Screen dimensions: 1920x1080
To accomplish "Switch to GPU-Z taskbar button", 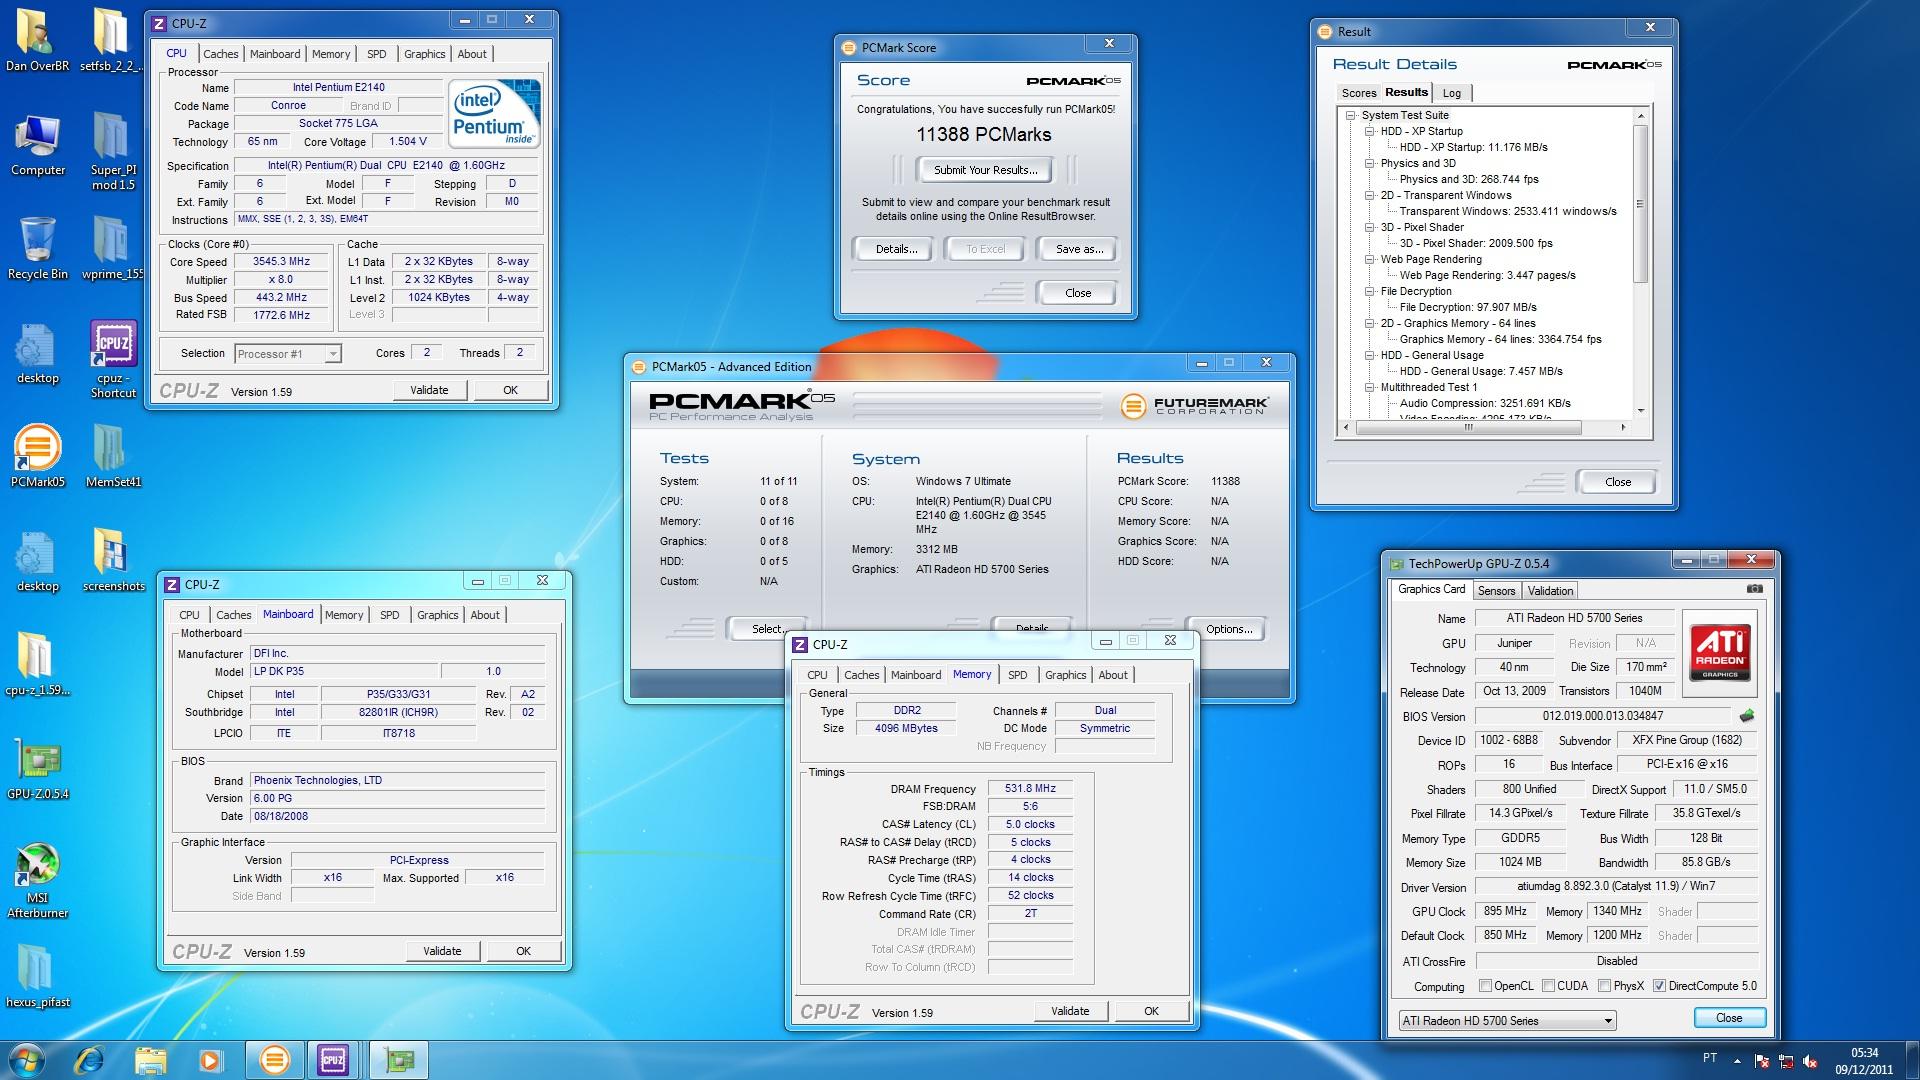I will tap(399, 1059).
